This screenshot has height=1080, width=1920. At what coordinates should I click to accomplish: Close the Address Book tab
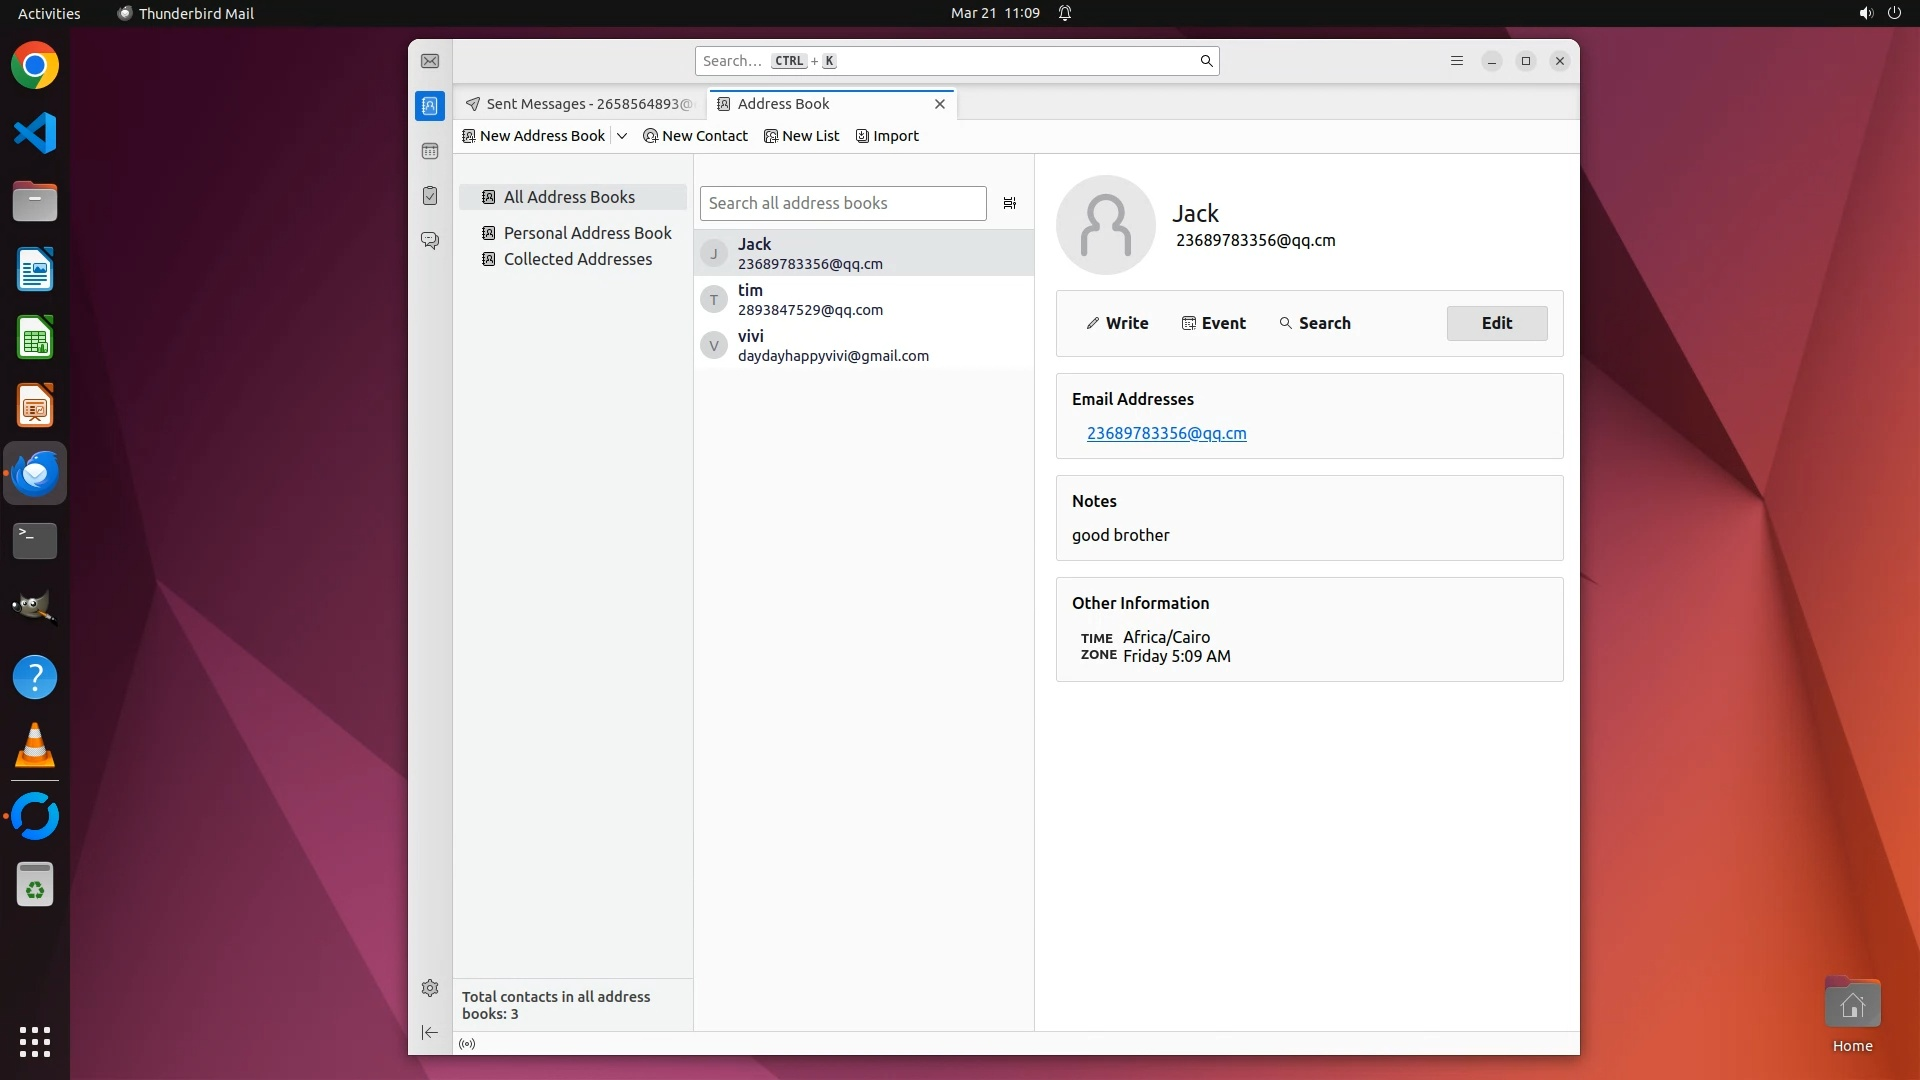click(x=940, y=104)
